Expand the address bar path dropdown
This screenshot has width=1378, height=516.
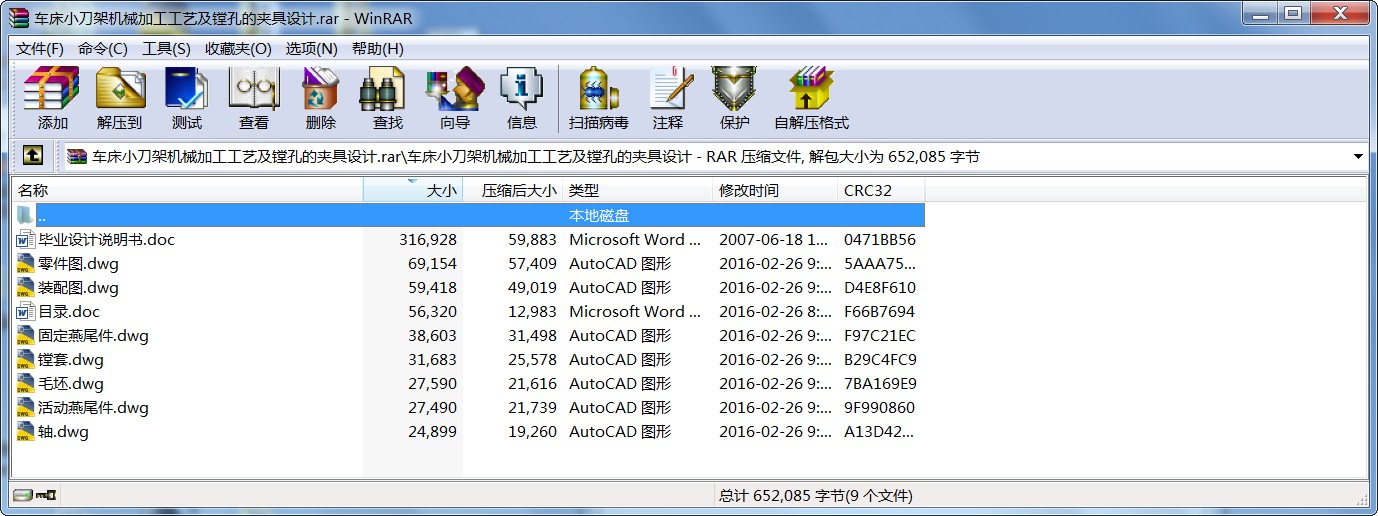click(x=1358, y=156)
